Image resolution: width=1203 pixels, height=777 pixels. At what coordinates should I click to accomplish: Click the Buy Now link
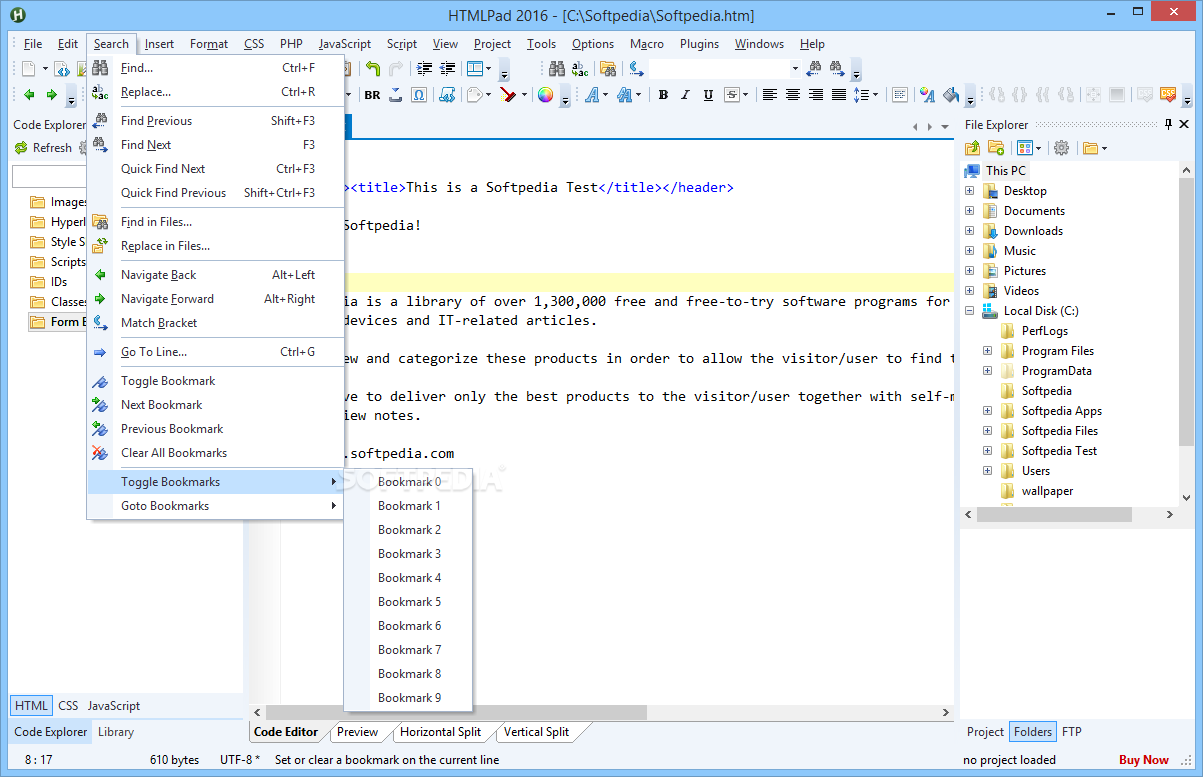click(x=1144, y=760)
